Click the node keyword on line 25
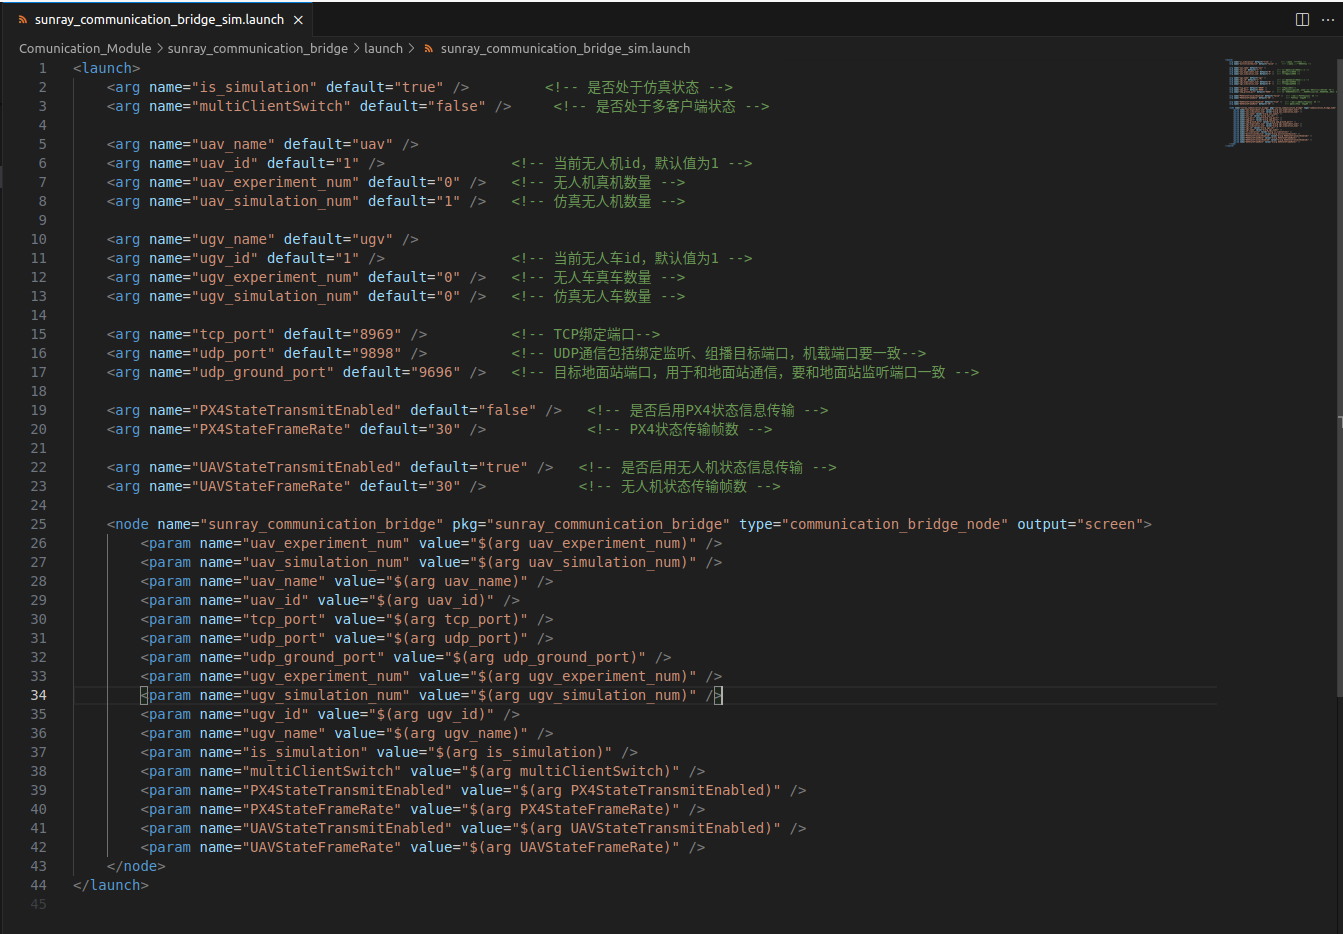Screen dimensions: 1343x934 pos(132,524)
